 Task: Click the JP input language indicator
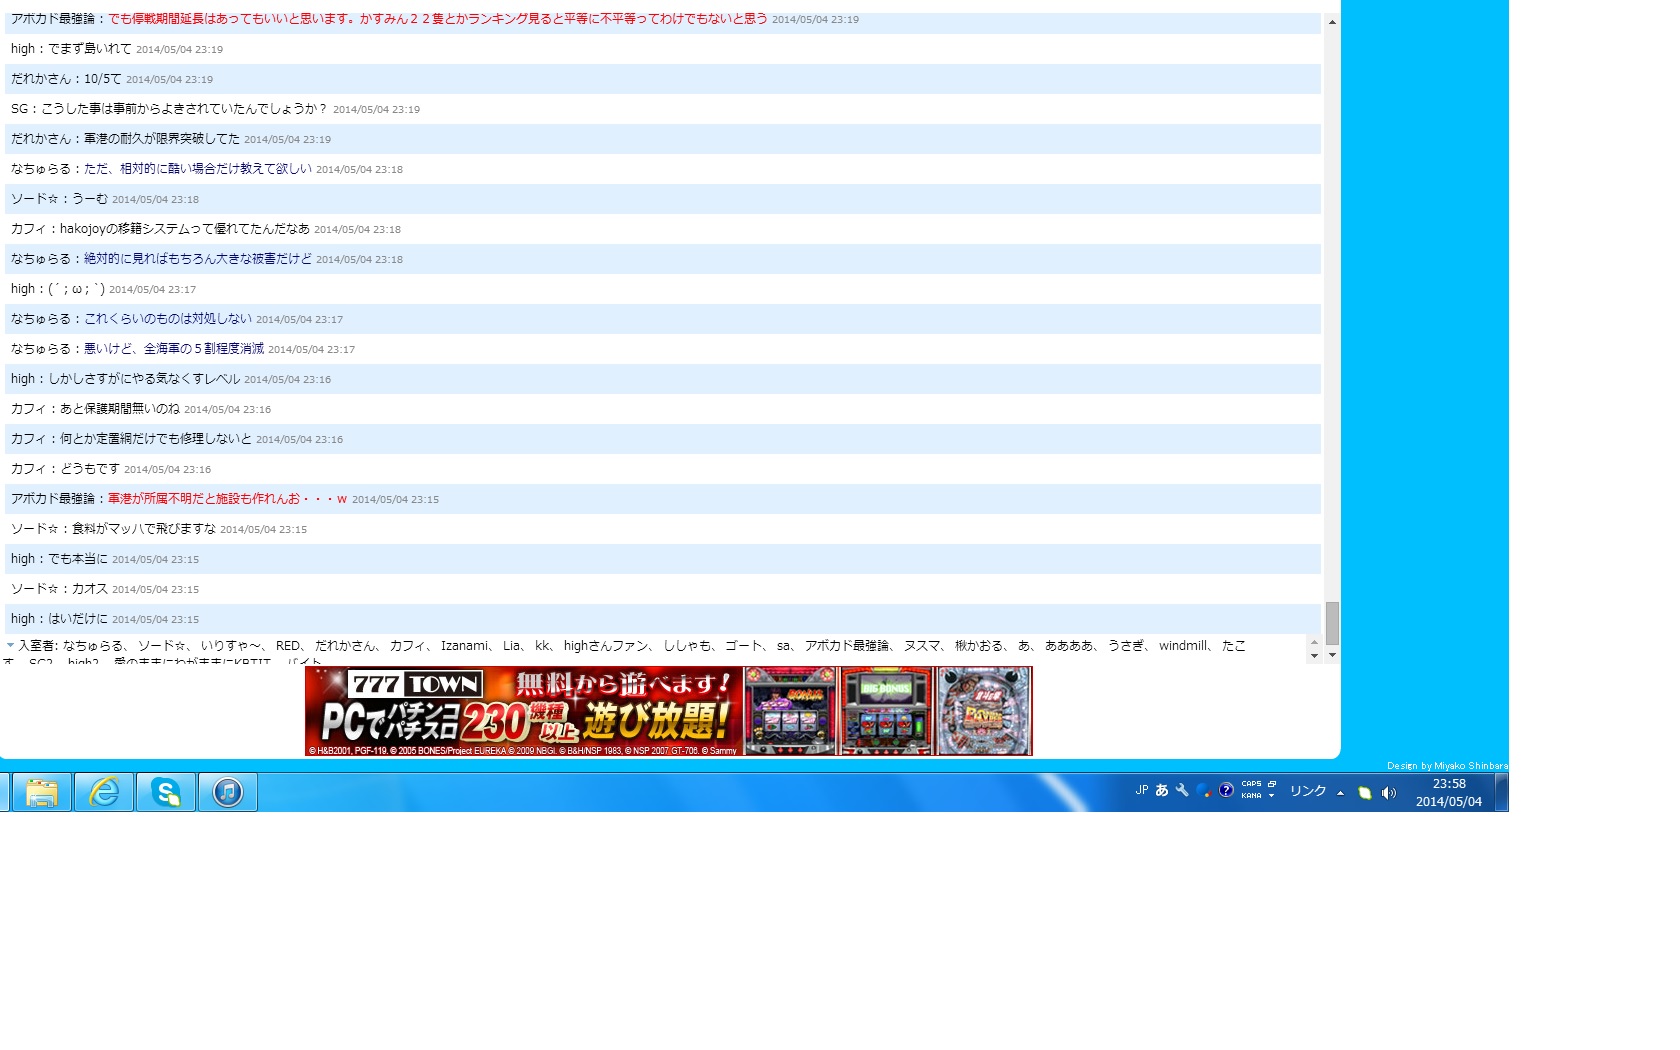click(x=1142, y=790)
